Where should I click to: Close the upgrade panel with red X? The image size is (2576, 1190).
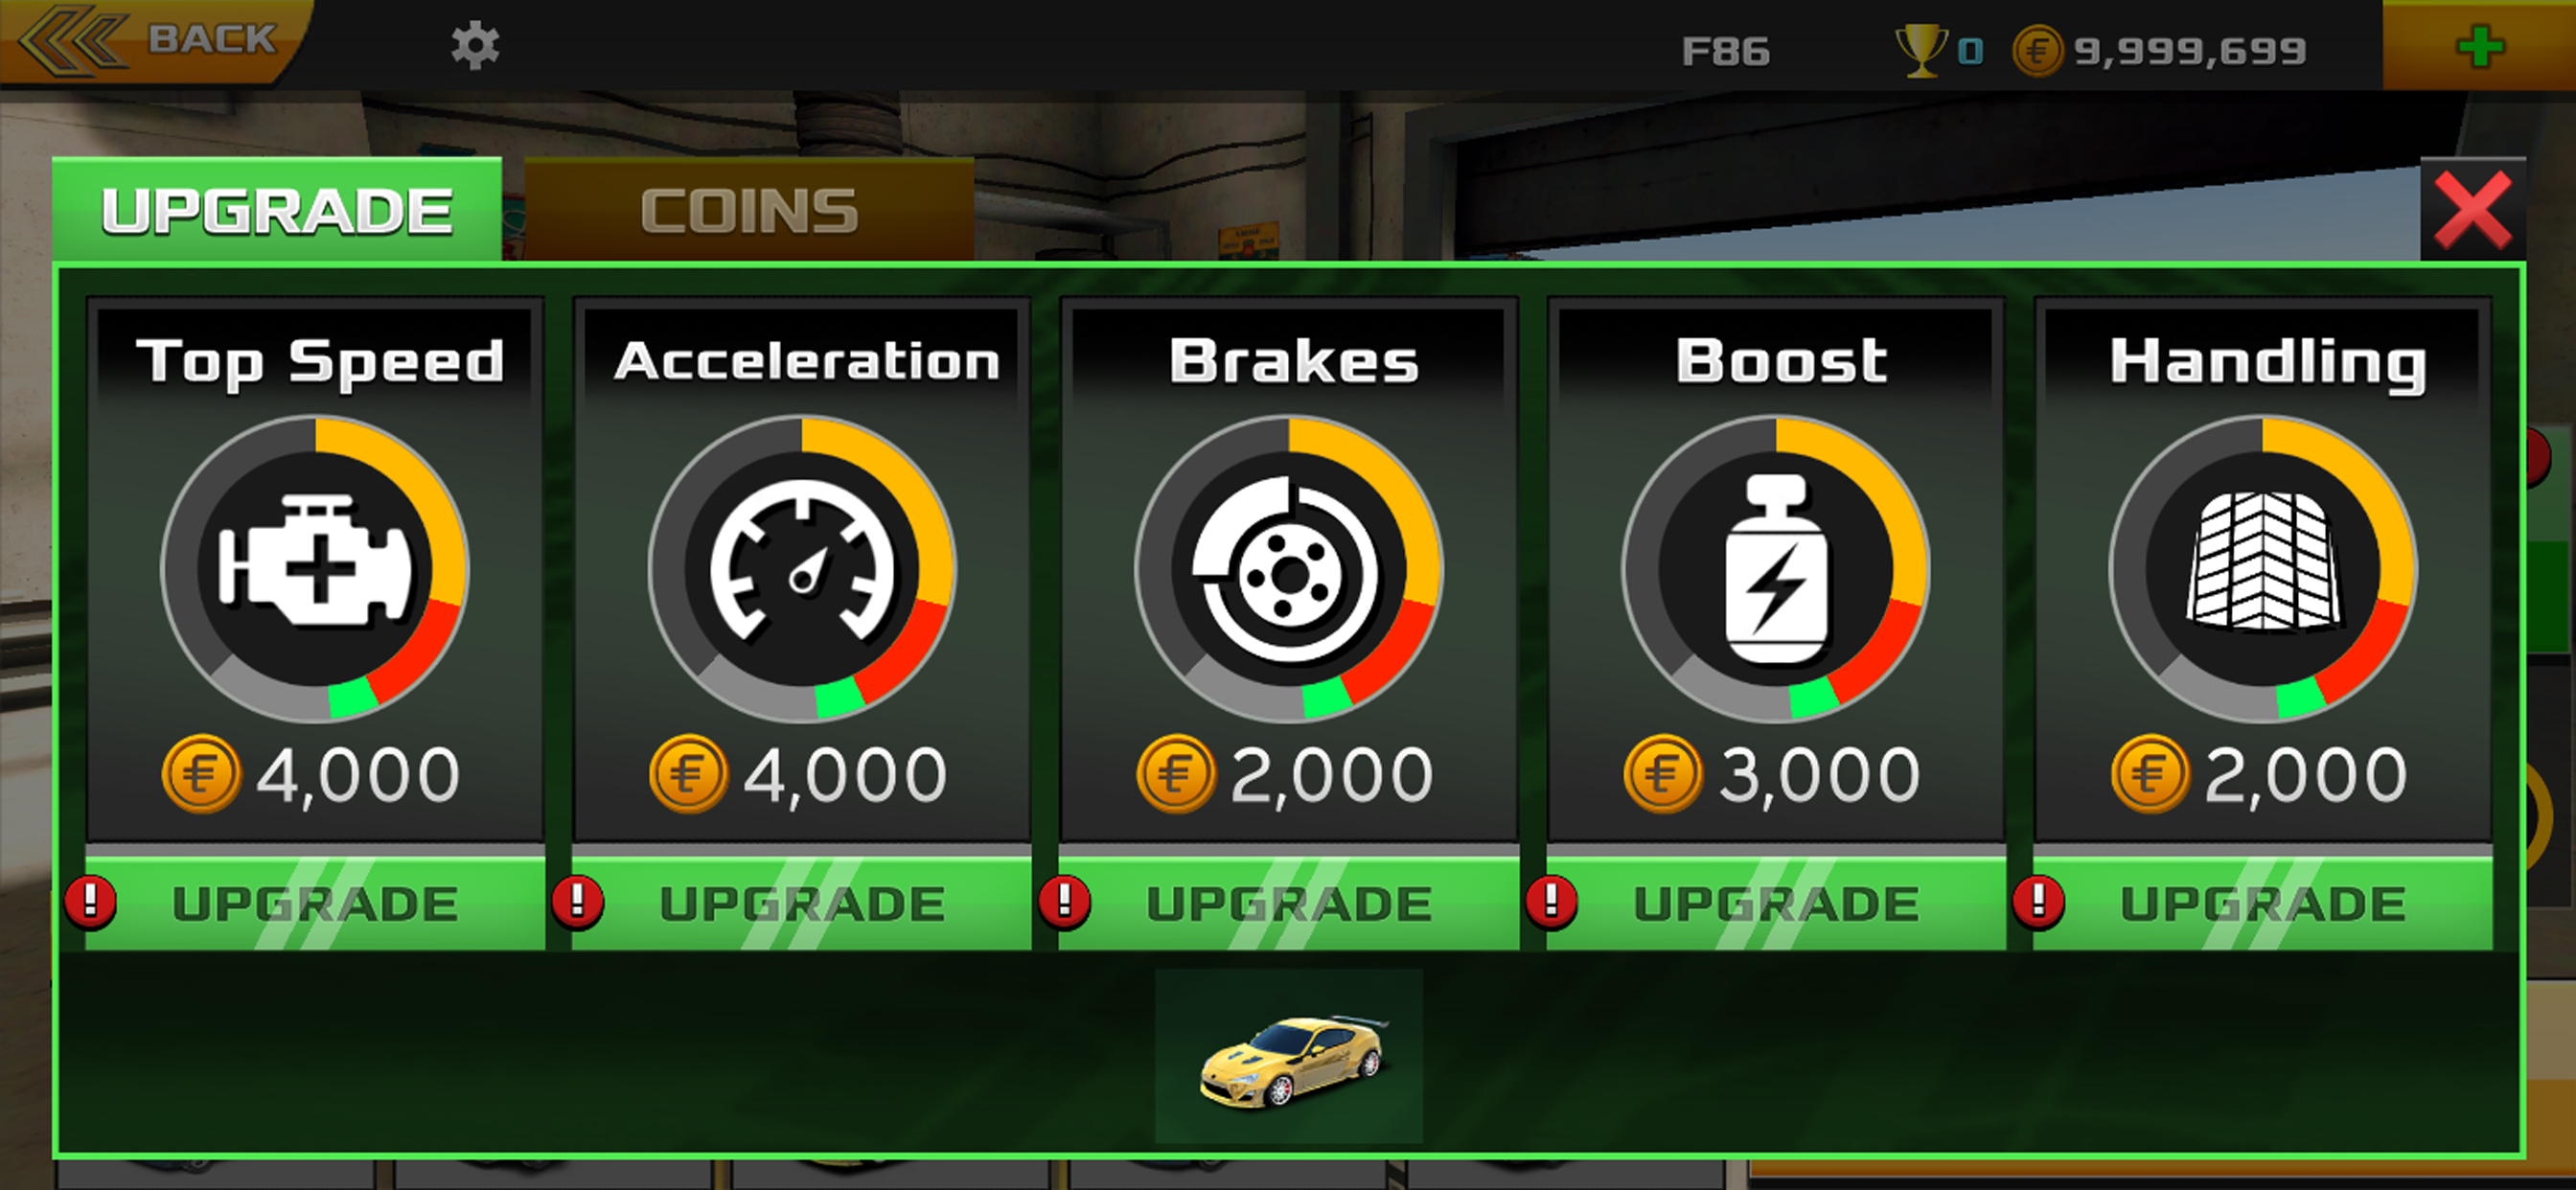pyautogui.click(x=2473, y=210)
